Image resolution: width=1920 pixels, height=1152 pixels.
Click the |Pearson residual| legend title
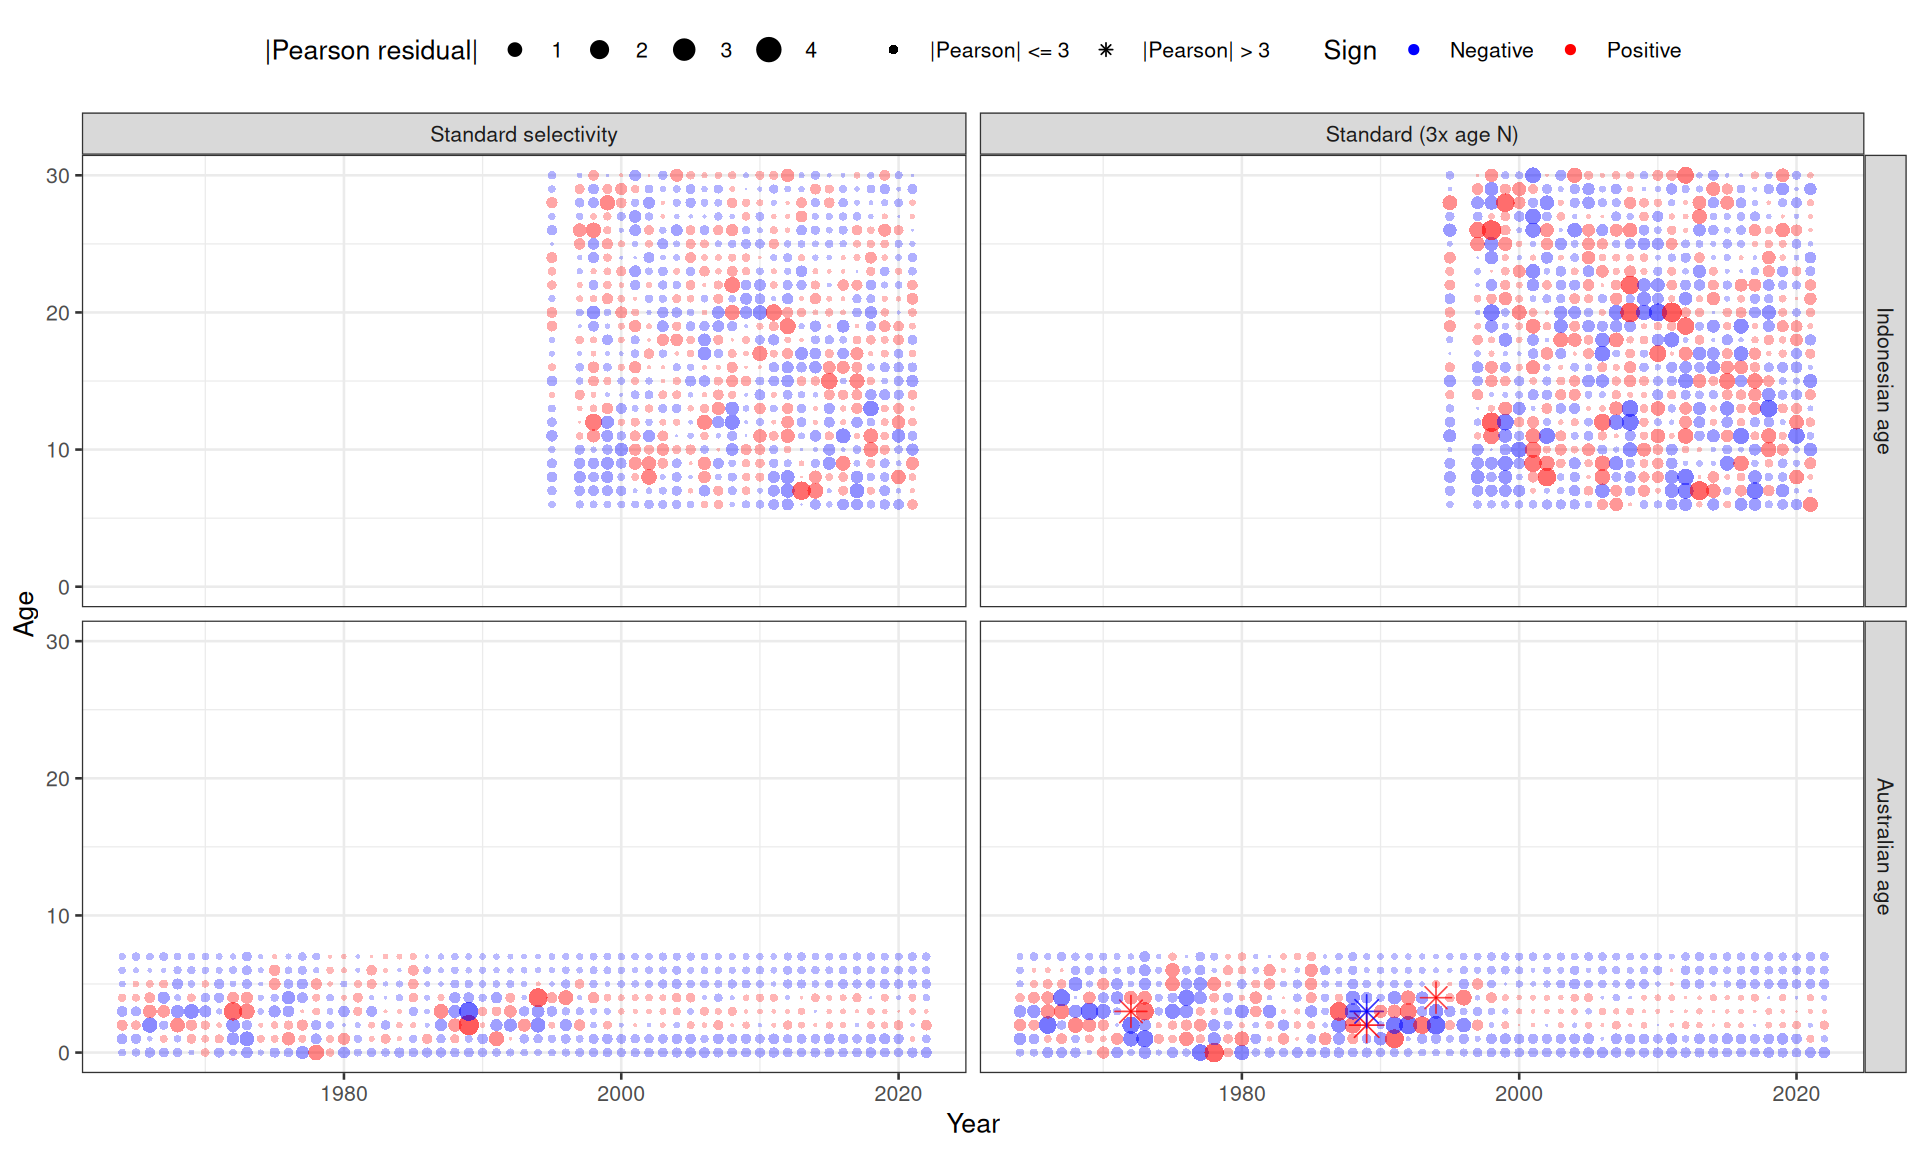(x=371, y=50)
